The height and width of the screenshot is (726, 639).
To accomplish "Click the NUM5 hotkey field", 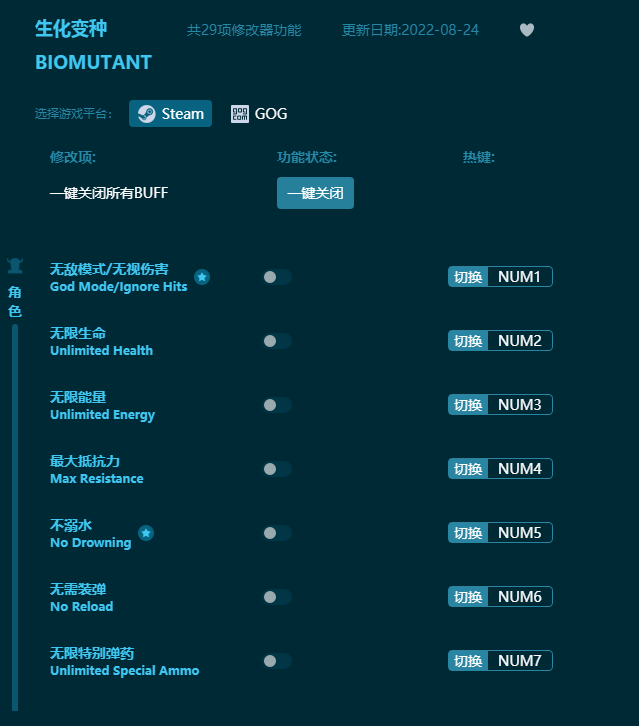I will 520,532.
